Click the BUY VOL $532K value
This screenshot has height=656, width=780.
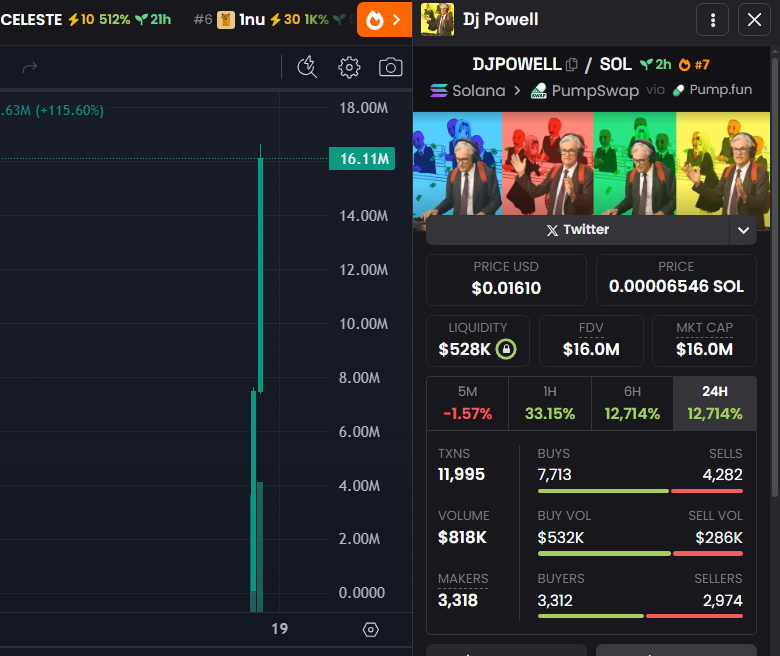pyautogui.click(x=561, y=537)
